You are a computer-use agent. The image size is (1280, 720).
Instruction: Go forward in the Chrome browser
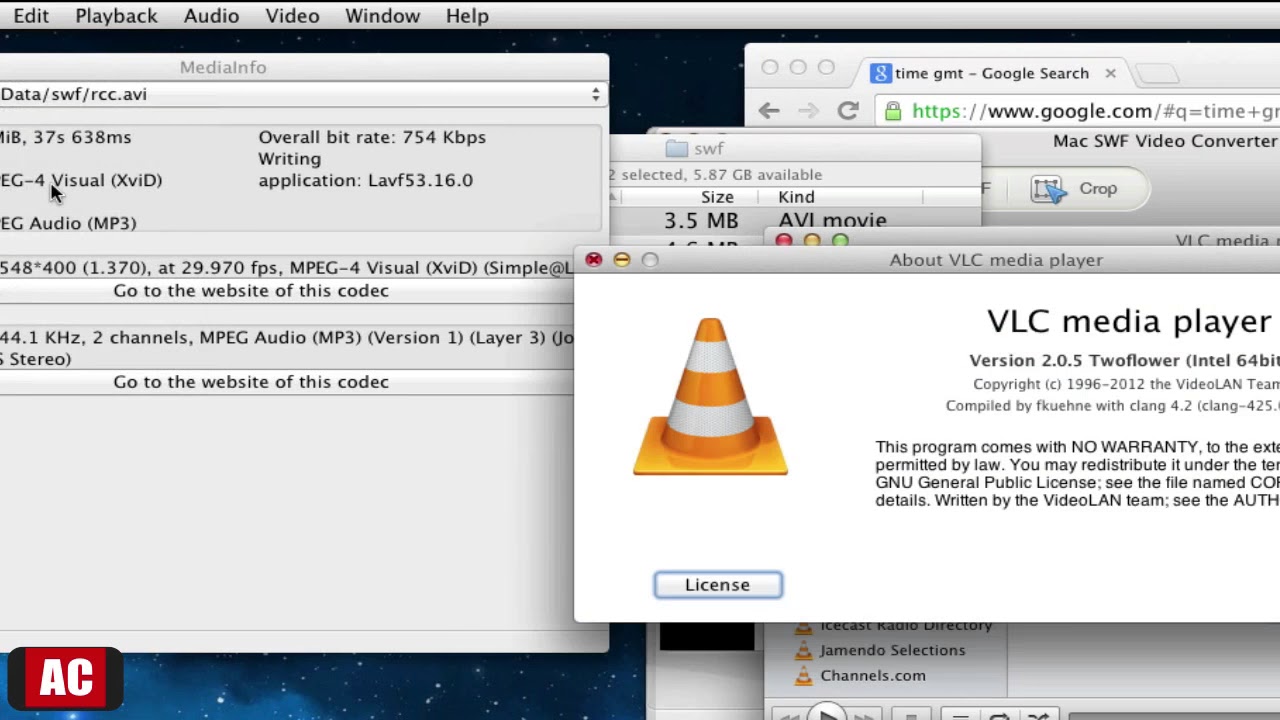(x=808, y=111)
